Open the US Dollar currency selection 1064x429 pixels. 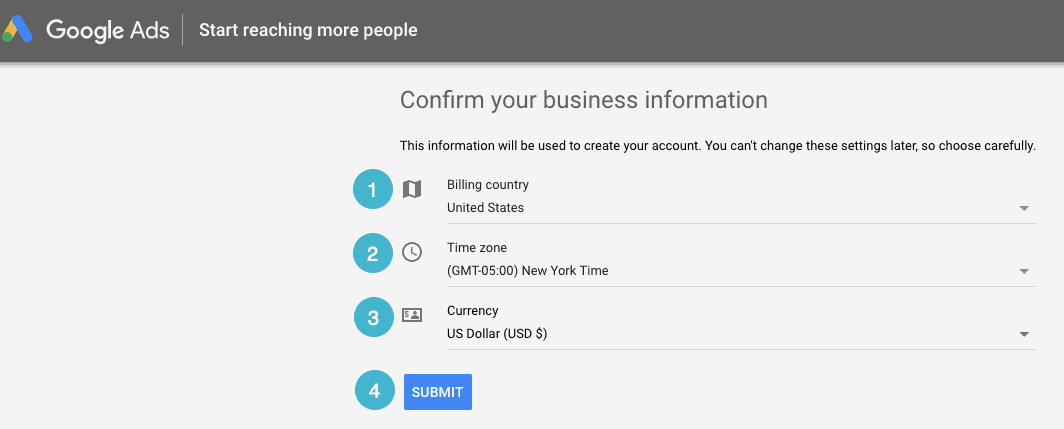click(x=497, y=334)
